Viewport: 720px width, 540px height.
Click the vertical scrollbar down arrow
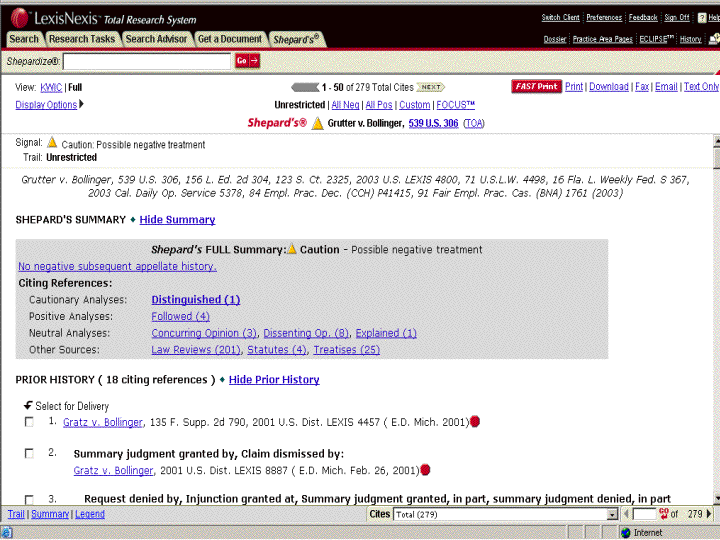point(716,499)
